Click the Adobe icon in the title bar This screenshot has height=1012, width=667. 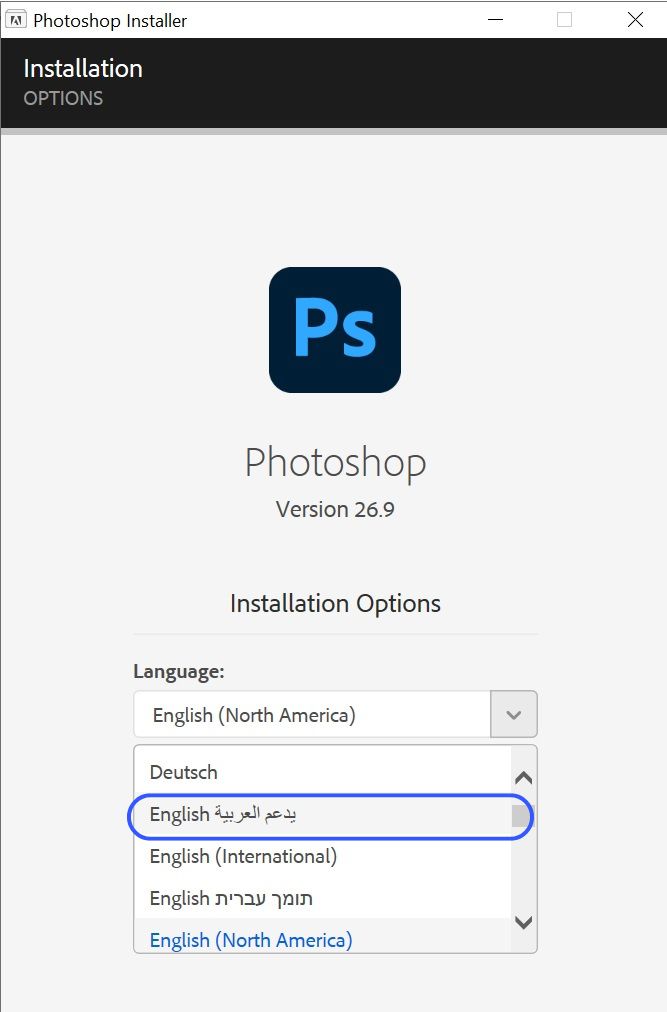coord(16,20)
